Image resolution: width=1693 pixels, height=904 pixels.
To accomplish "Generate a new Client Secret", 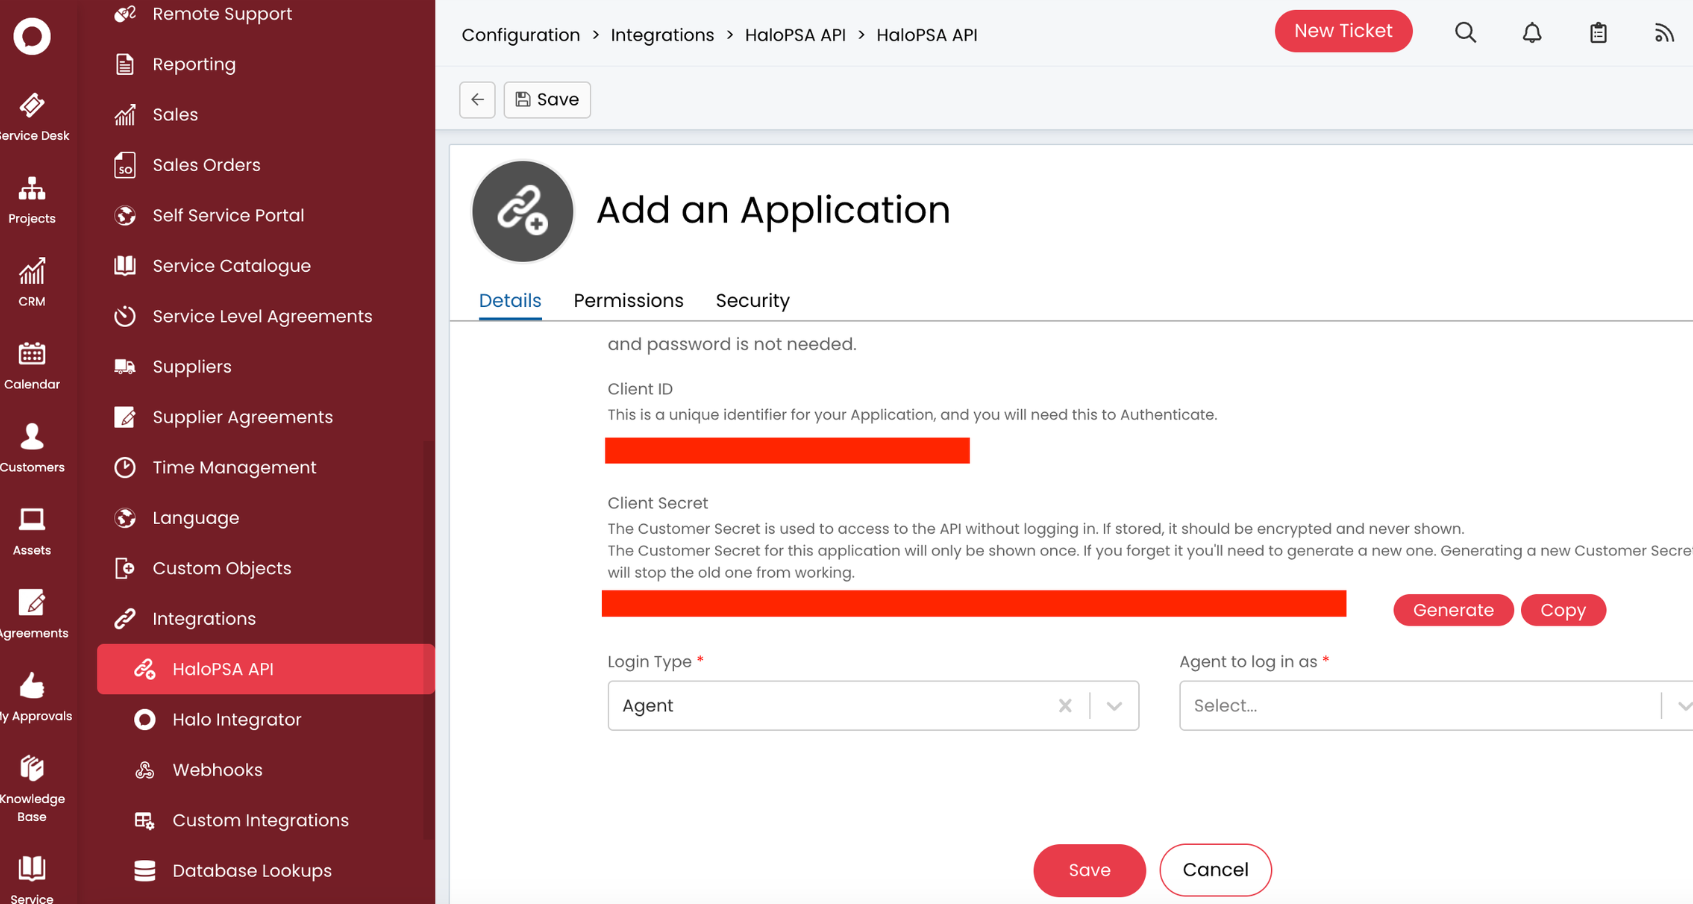I will pyautogui.click(x=1453, y=610).
